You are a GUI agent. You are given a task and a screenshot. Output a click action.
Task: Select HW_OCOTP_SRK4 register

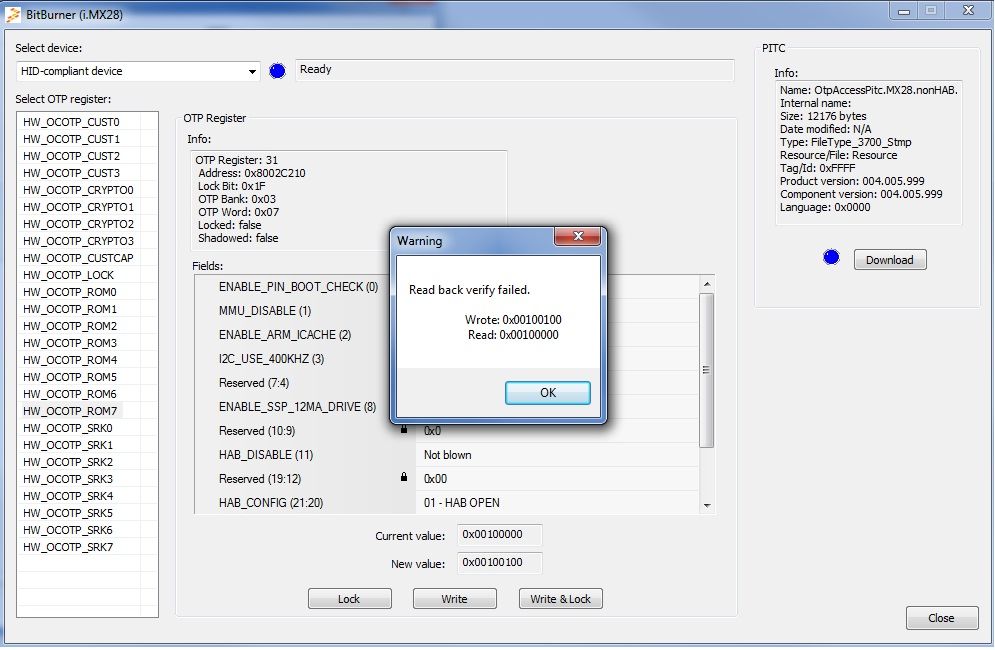[x=68, y=496]
